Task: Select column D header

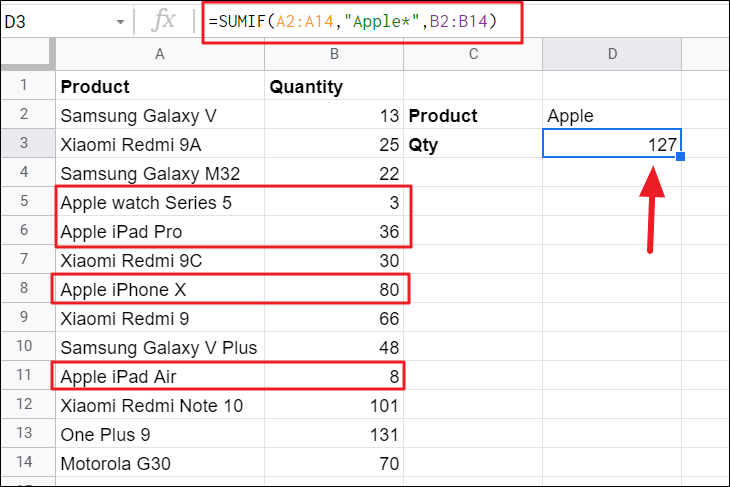Action: 612,56
